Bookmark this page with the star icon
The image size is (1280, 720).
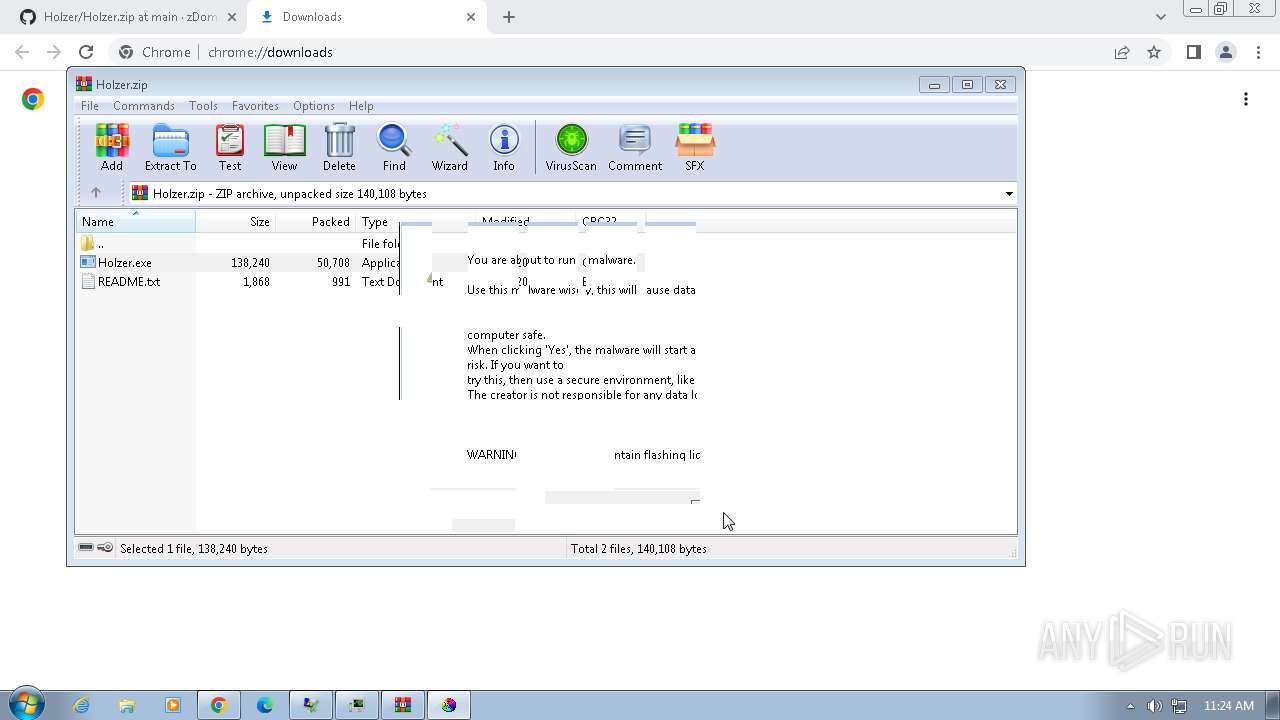pyautogui.click(x=1154, y=52)
